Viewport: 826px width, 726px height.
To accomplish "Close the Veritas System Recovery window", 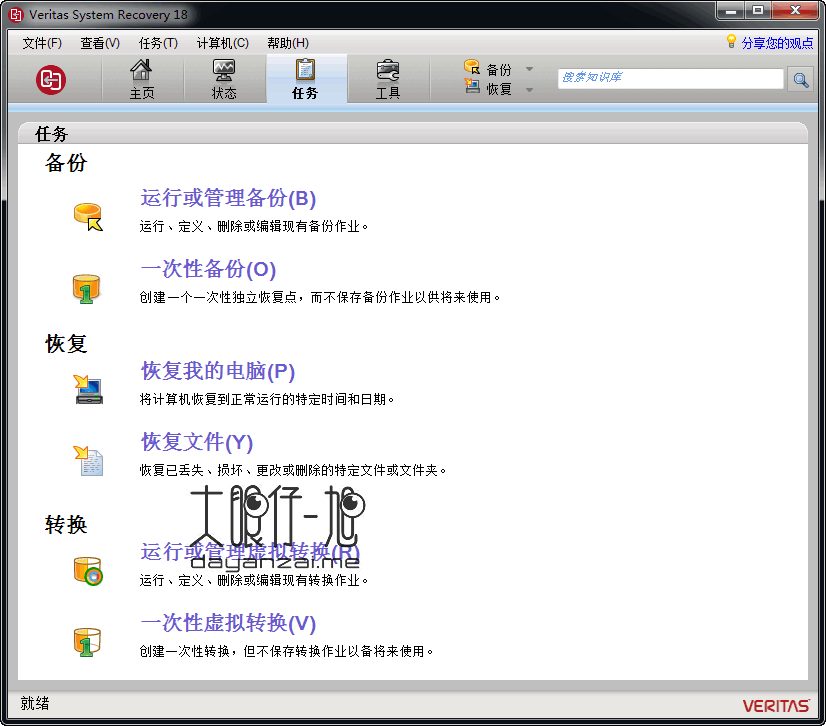I will 795,11.
